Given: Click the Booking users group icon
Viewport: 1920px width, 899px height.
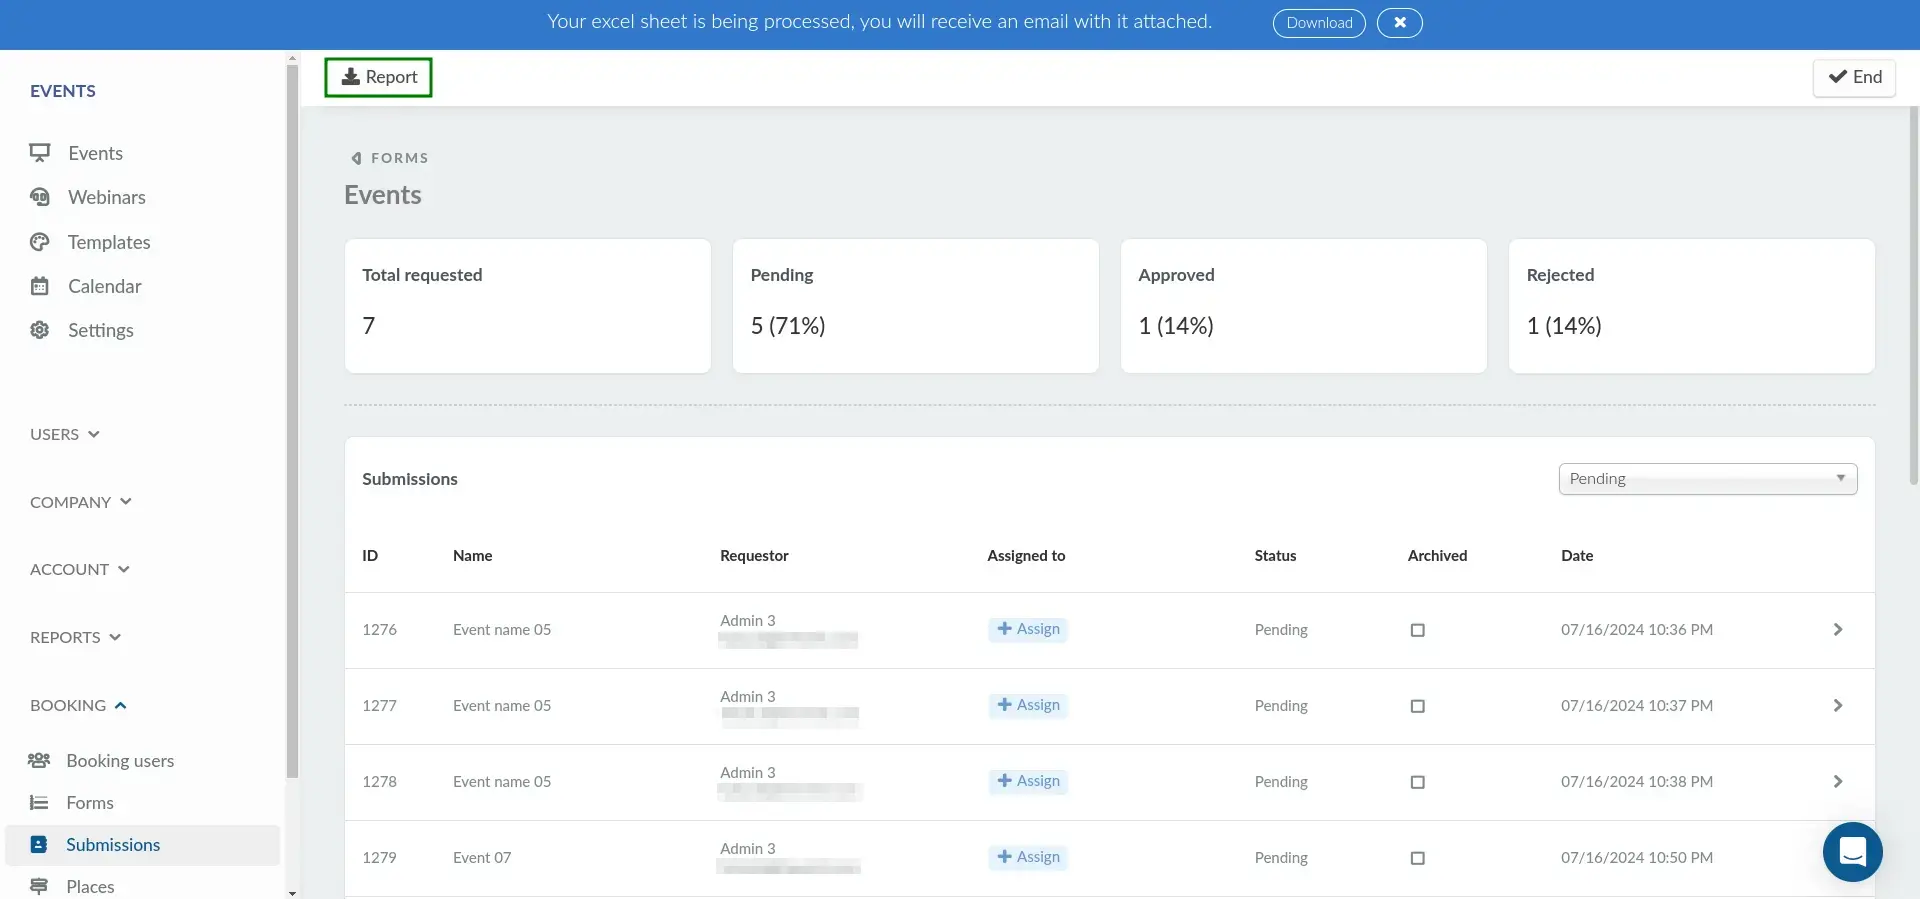Looking at the screenshot, I should point(39,761).
